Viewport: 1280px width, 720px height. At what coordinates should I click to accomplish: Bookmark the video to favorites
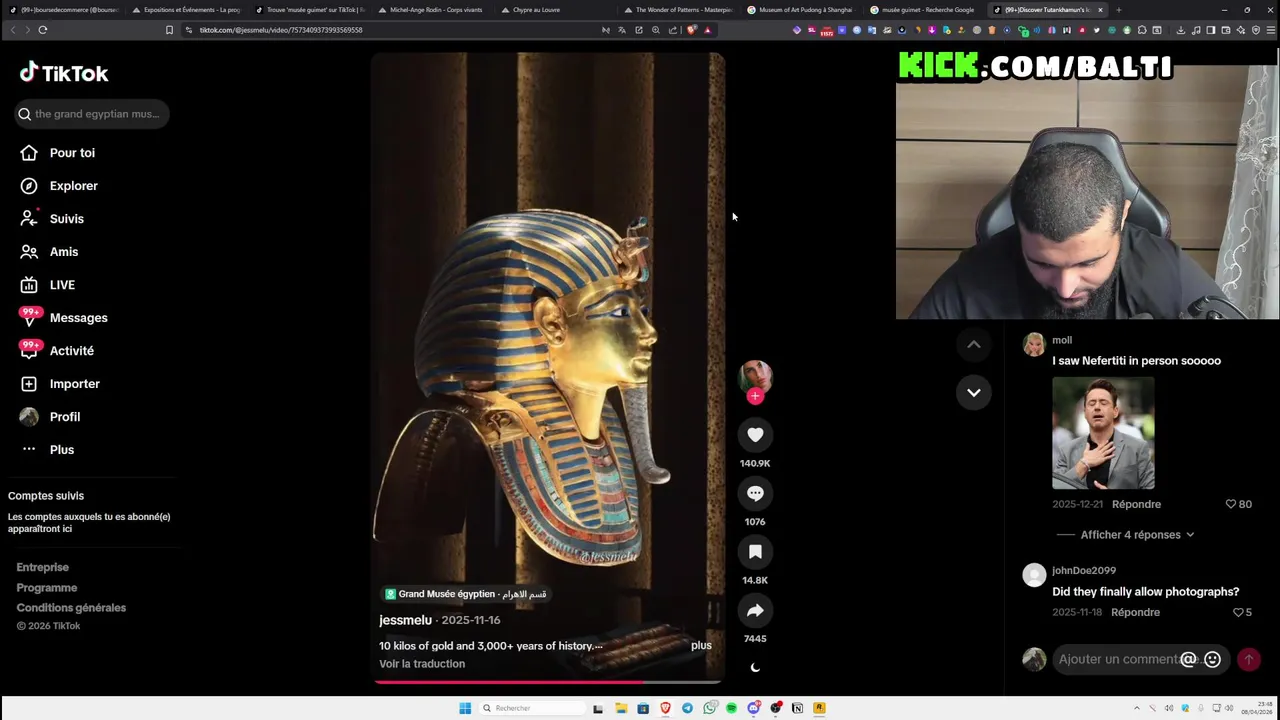[x=755, y=552]
